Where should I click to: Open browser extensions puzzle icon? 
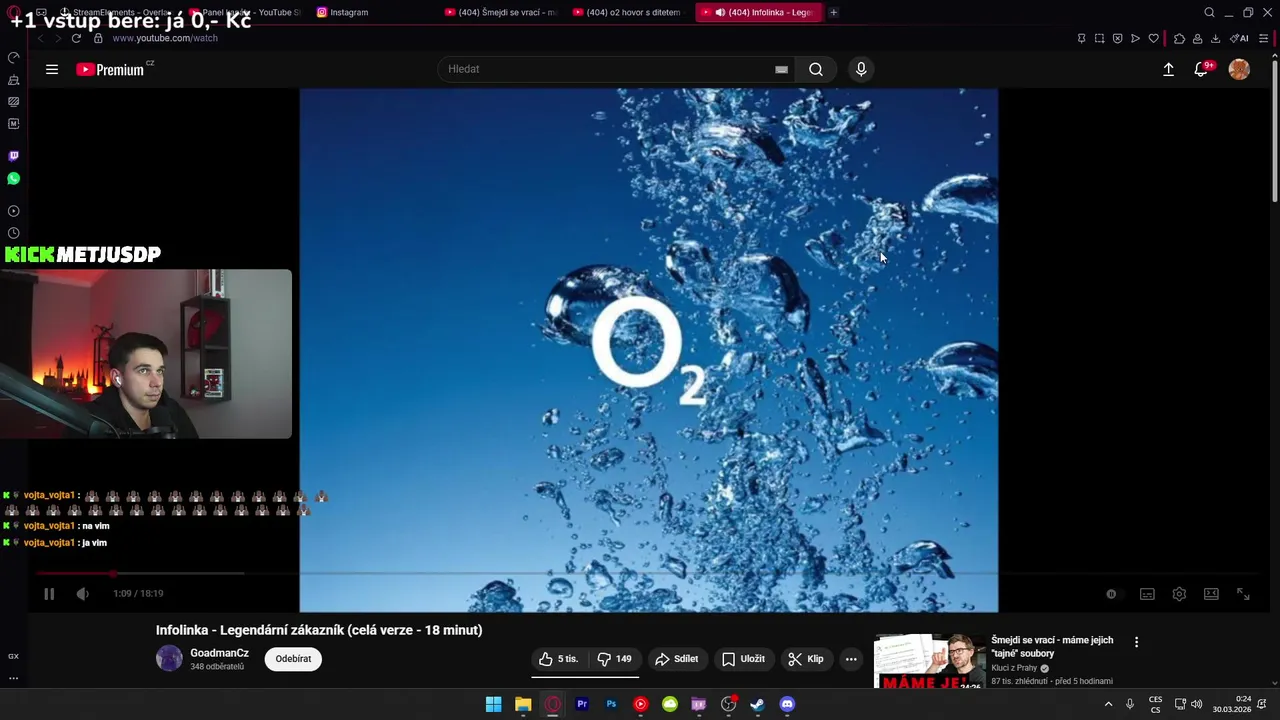1179,38
